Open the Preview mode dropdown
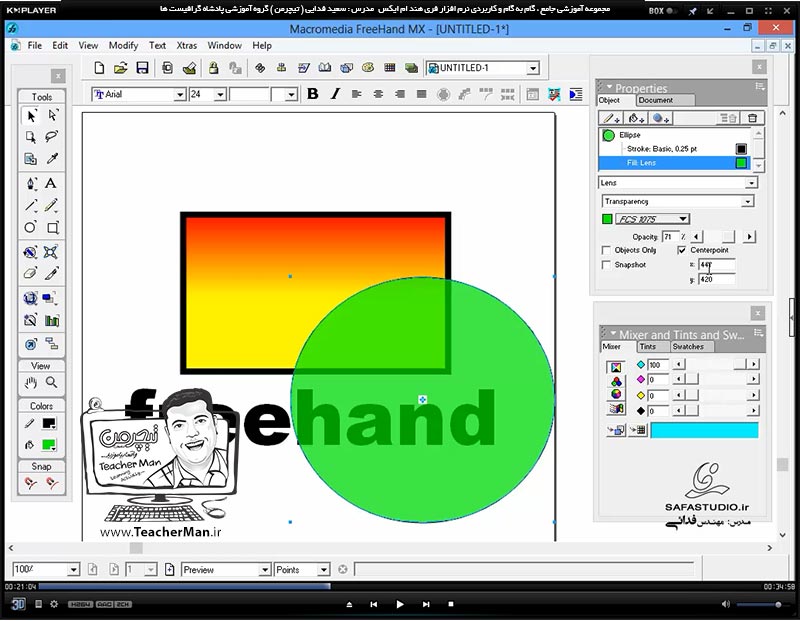The image size is (800, 621). coord(264,570)
